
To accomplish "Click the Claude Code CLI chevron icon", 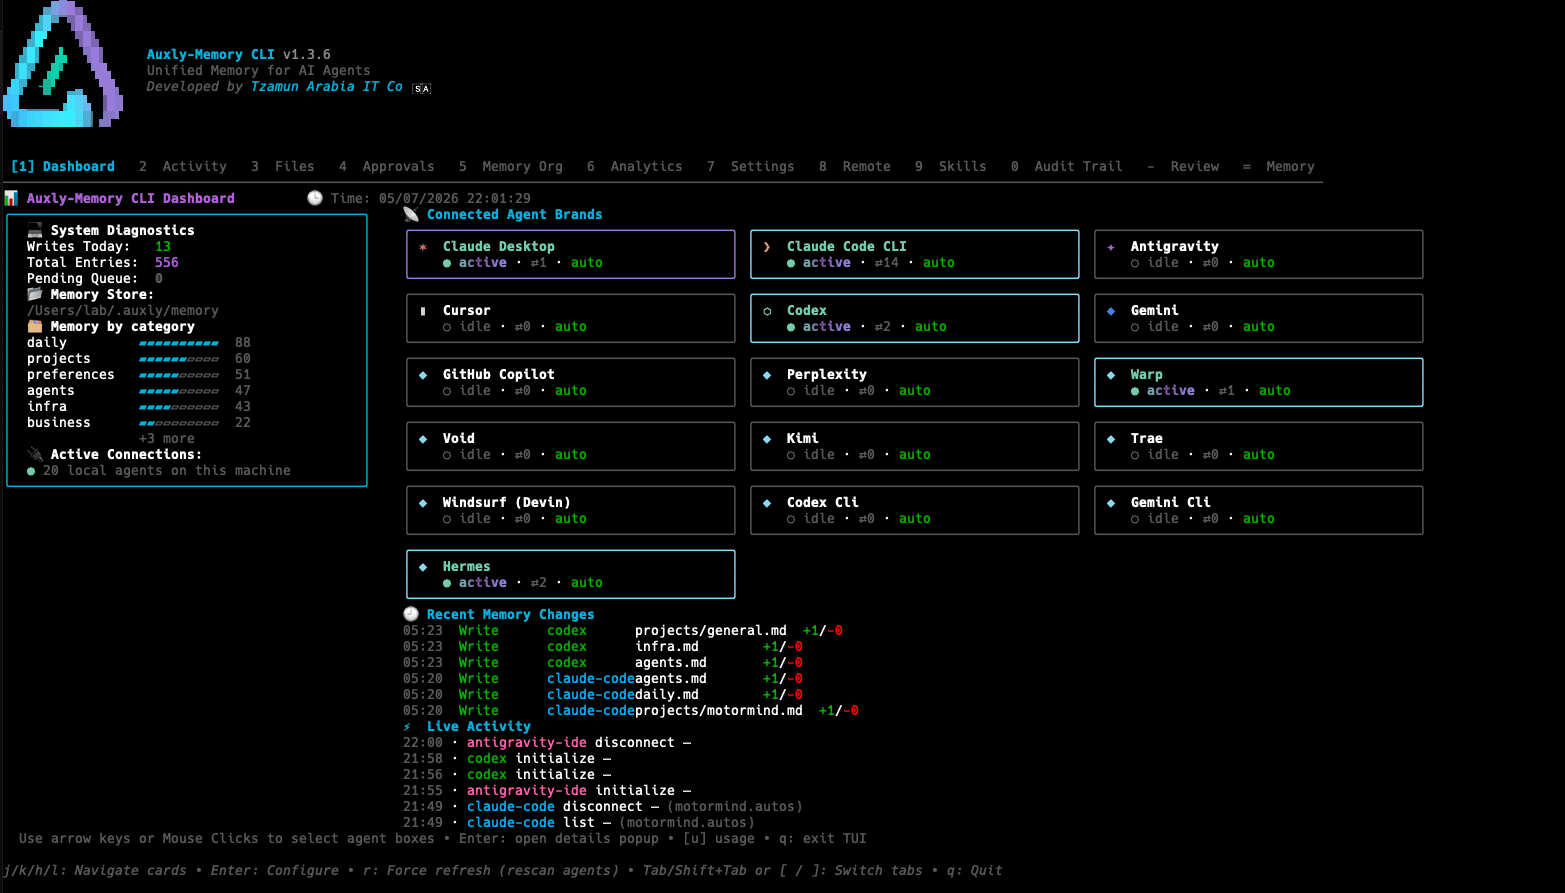I will click(767, 247).
